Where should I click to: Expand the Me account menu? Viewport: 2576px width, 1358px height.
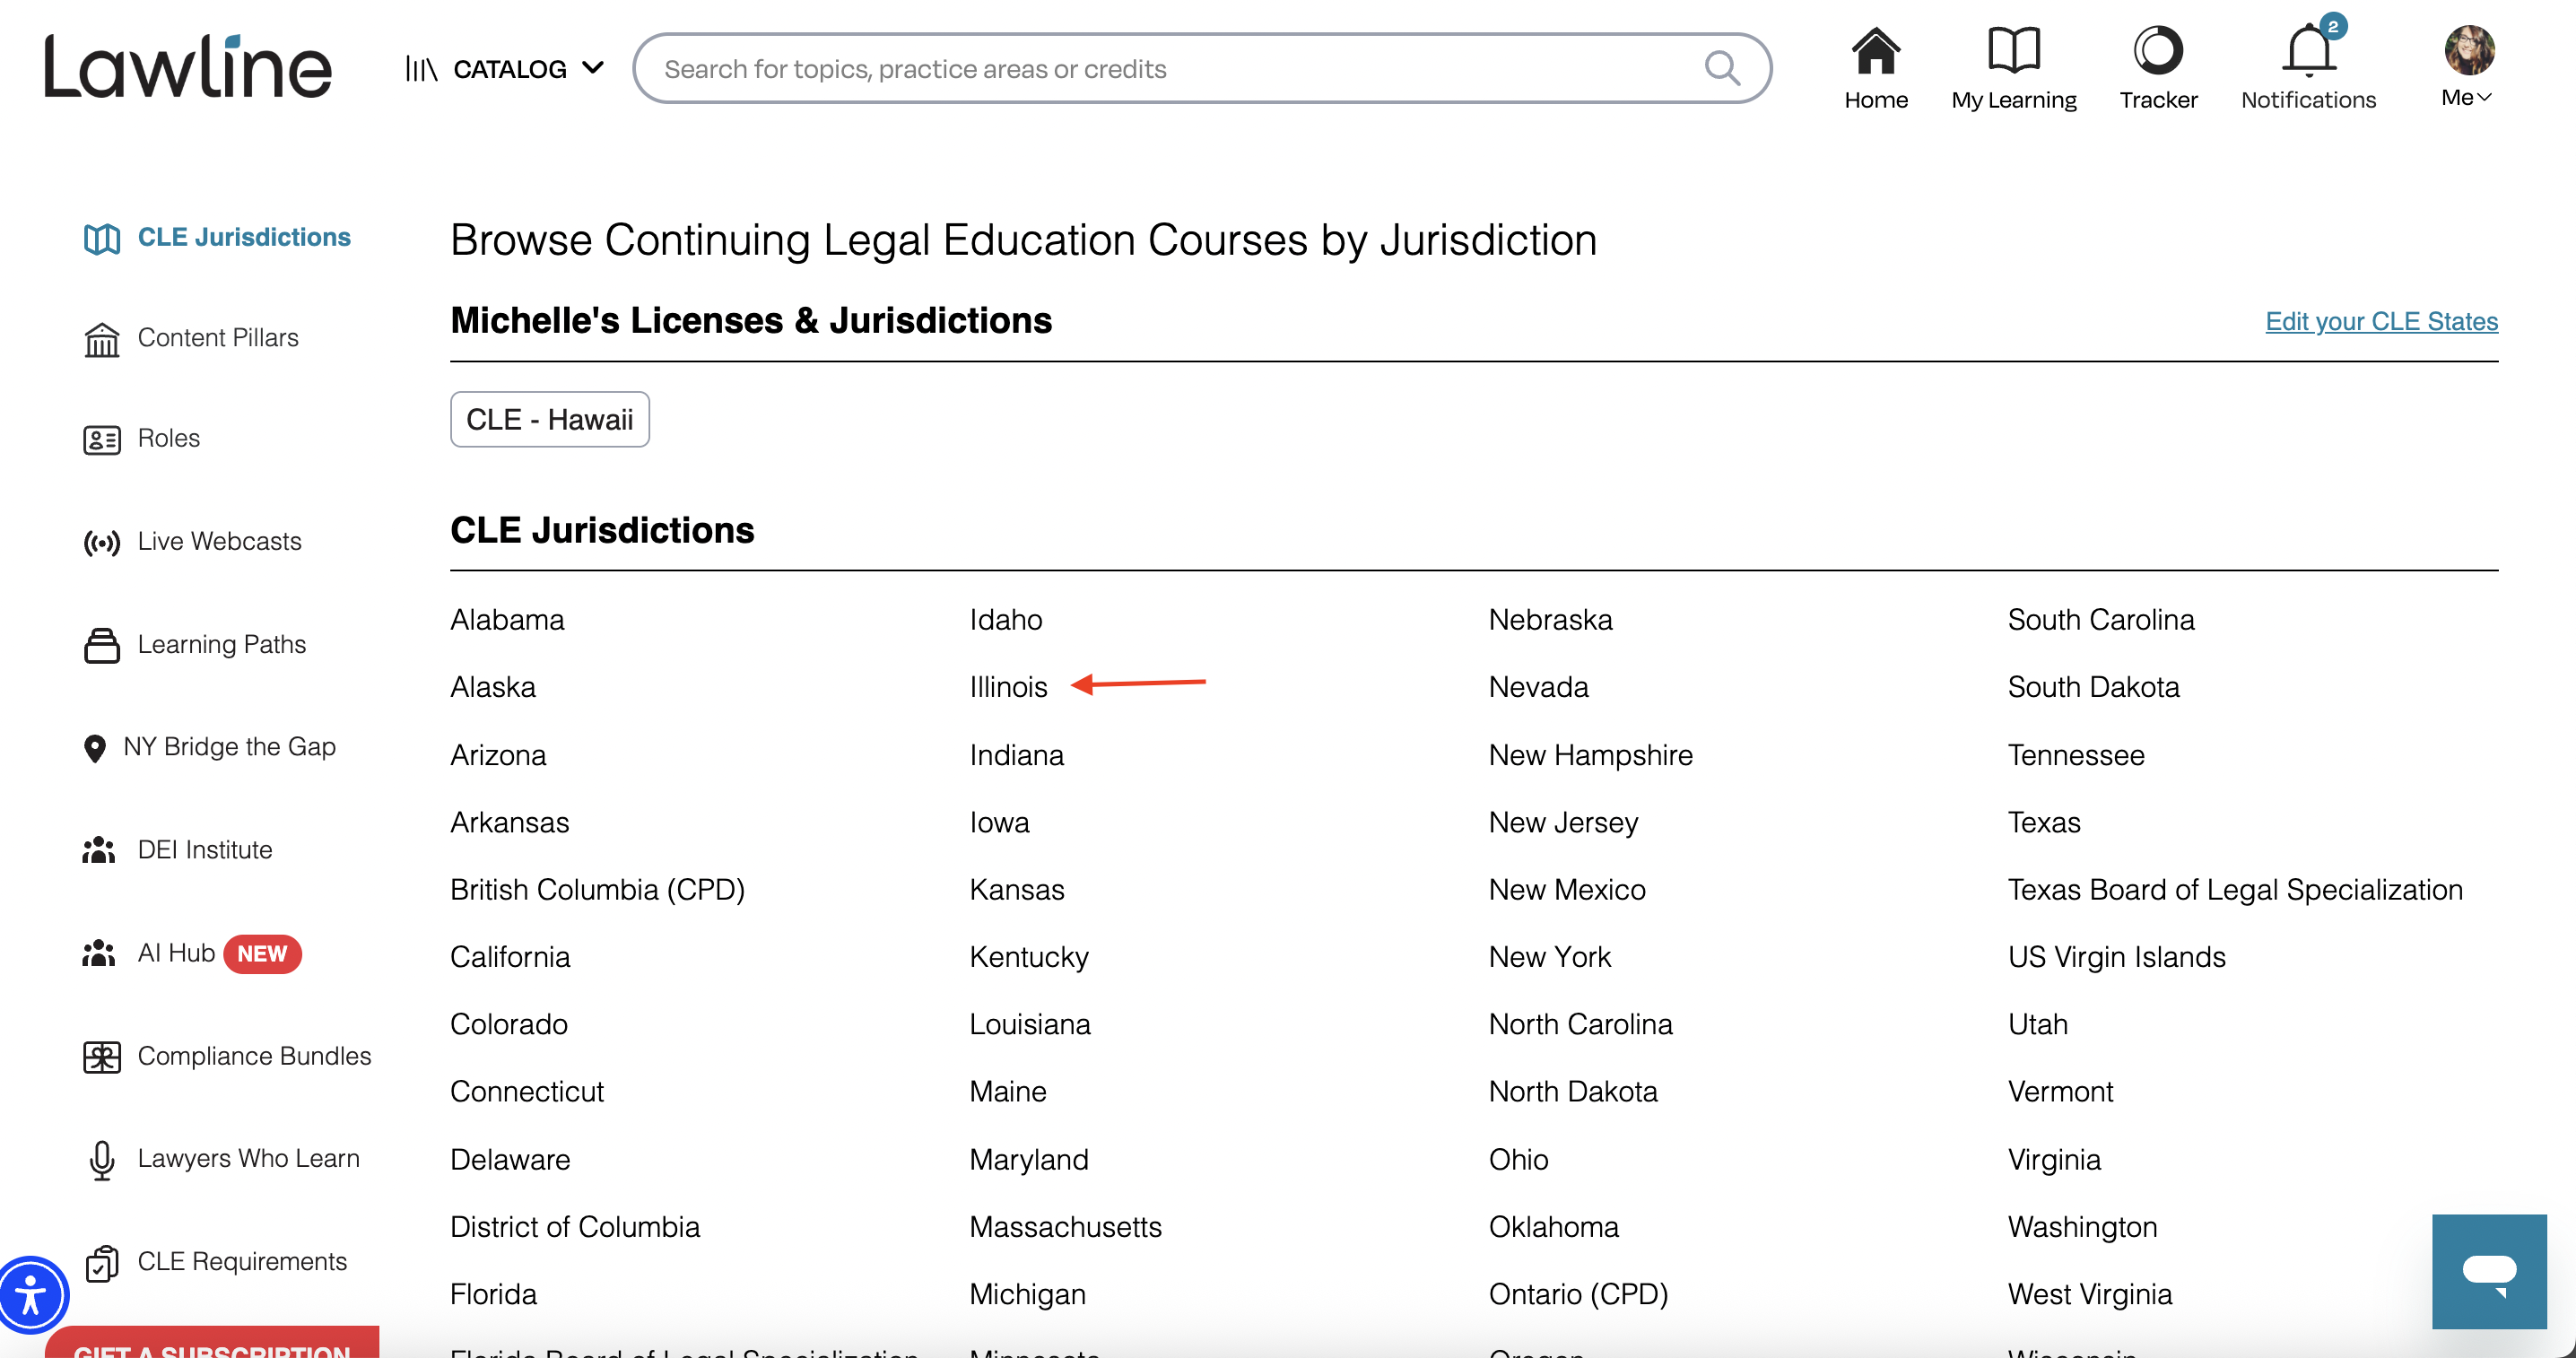pyautogui.click(x=2466, y=97)
